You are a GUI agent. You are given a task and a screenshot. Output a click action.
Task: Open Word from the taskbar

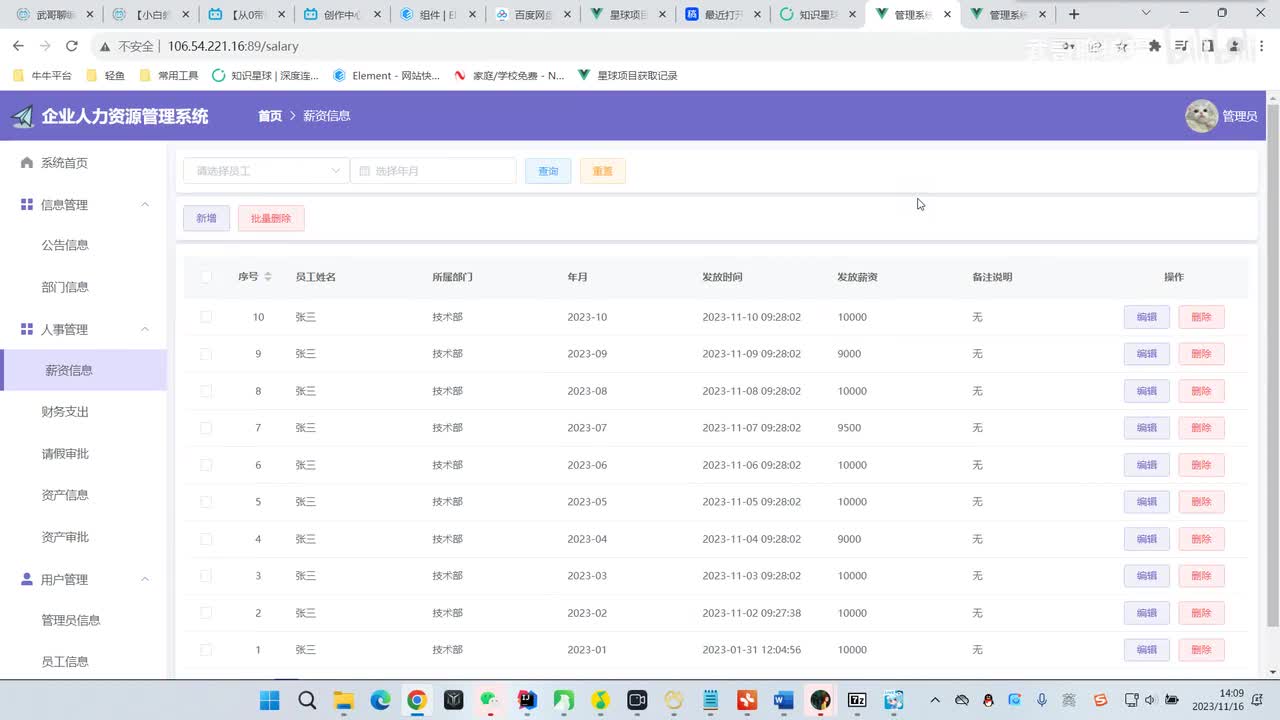click(x=784, y=700)
